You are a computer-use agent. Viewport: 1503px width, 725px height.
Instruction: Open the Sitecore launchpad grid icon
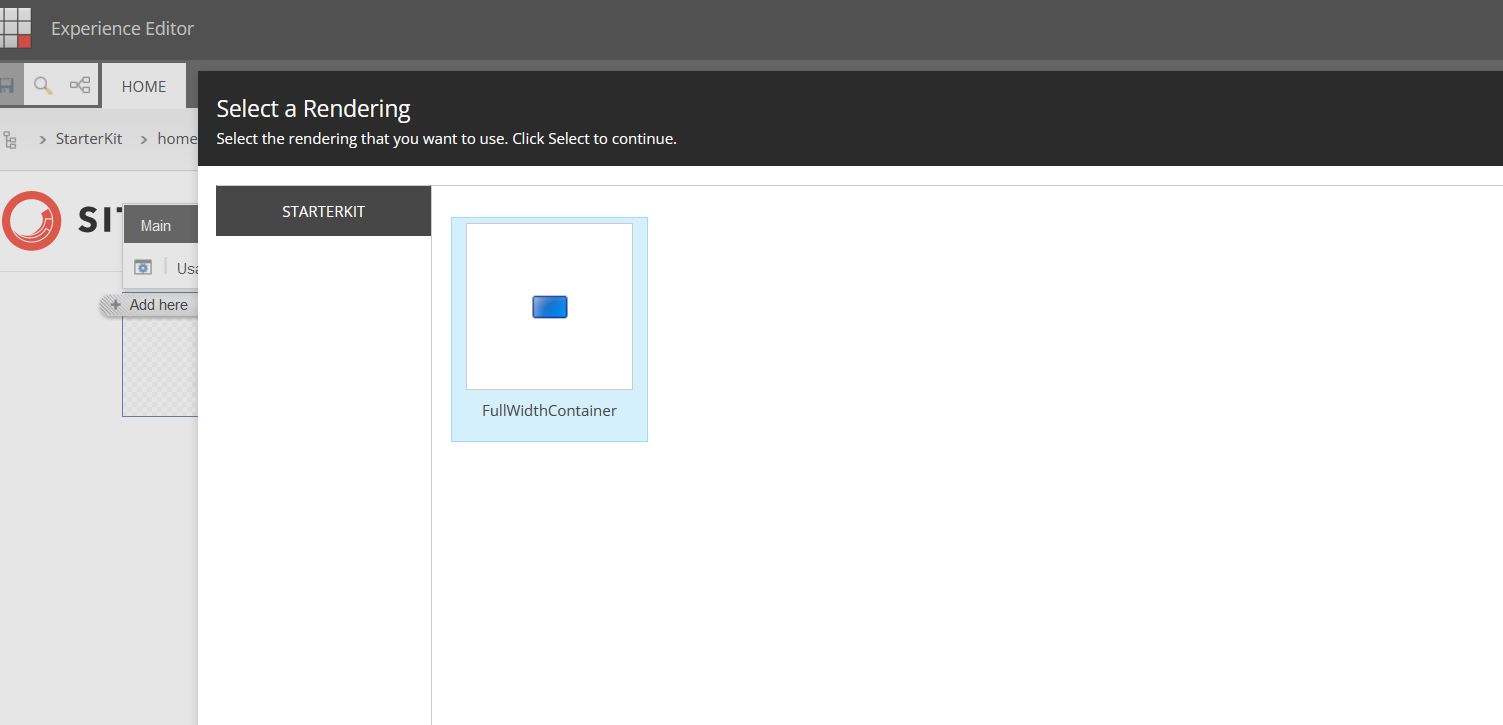pos(15,28)
